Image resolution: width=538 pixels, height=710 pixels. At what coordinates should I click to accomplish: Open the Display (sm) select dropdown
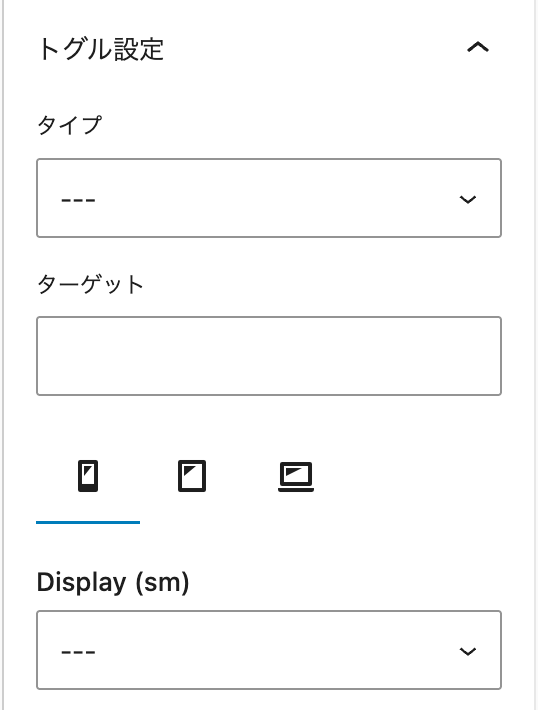pyautogui.click(x=269, y=650)
